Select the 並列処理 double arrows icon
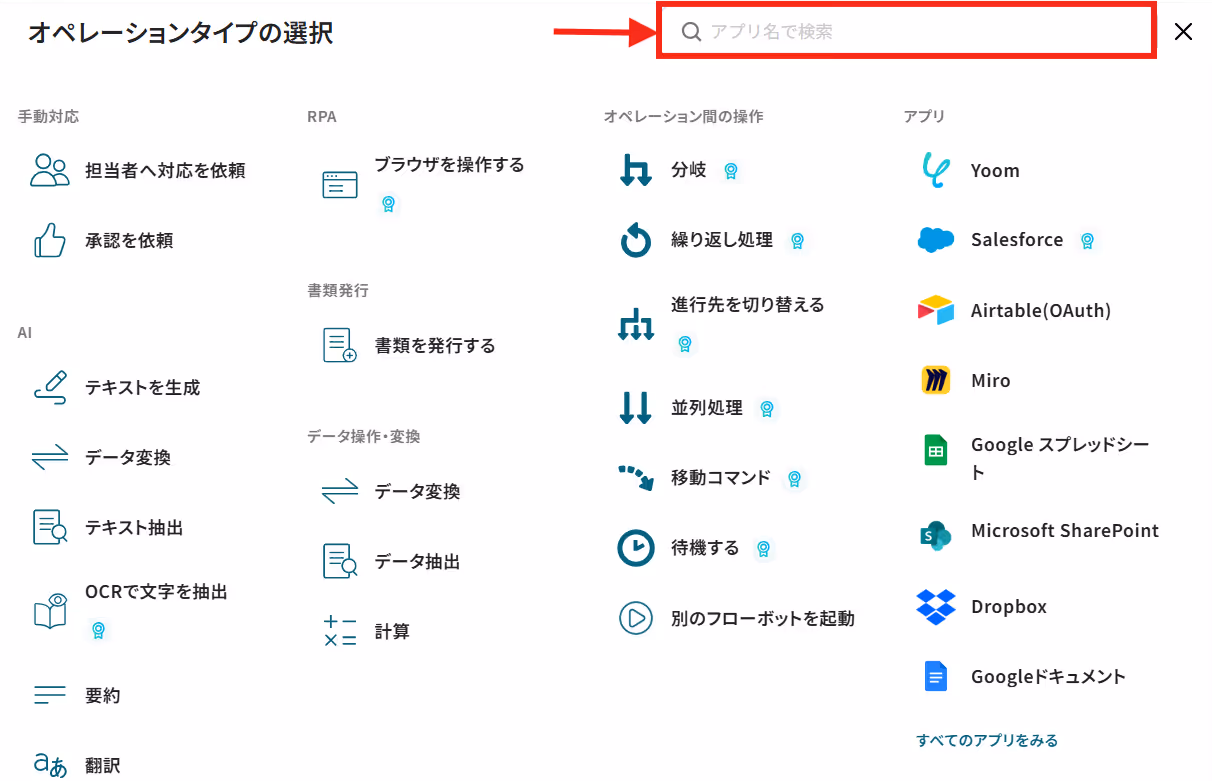Viewport: 1212px width, 781px height. coord(636,408)
